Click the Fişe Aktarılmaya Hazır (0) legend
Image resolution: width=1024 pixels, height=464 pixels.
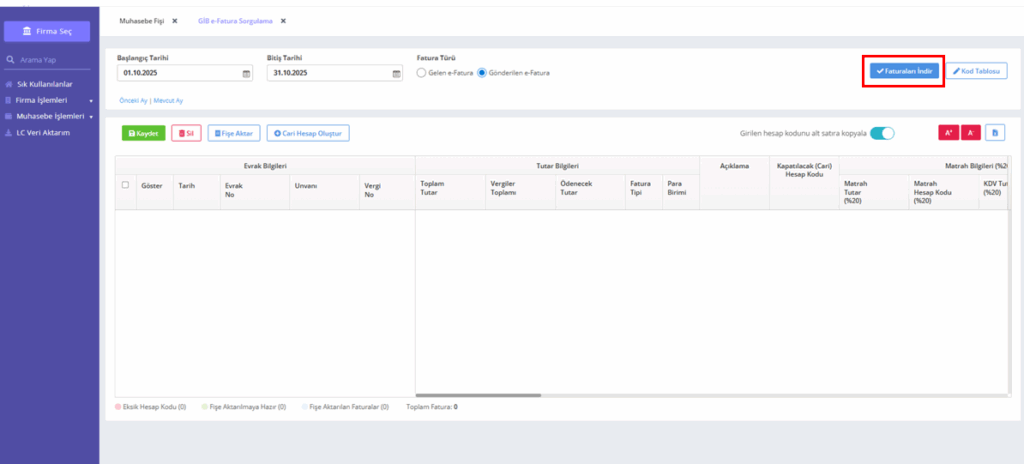[x=244, y=406]
